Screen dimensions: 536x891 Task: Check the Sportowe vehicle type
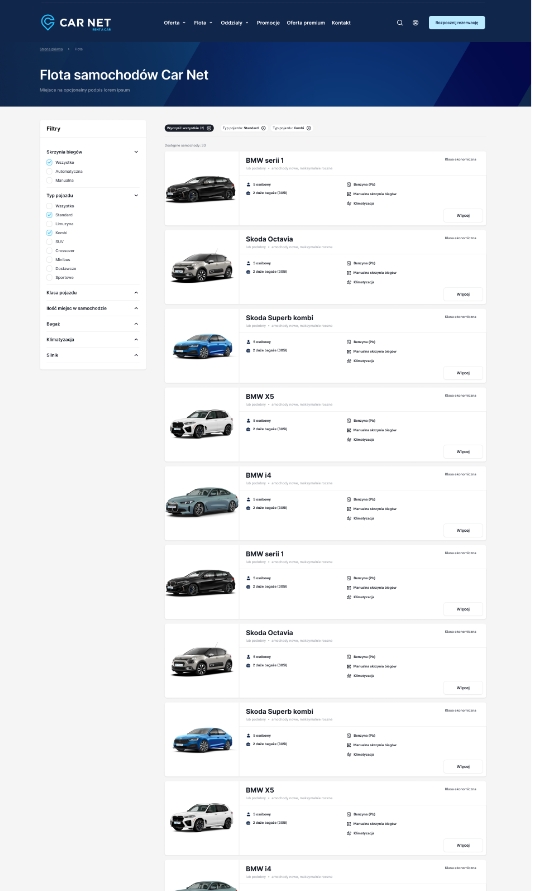pos(49,278)
